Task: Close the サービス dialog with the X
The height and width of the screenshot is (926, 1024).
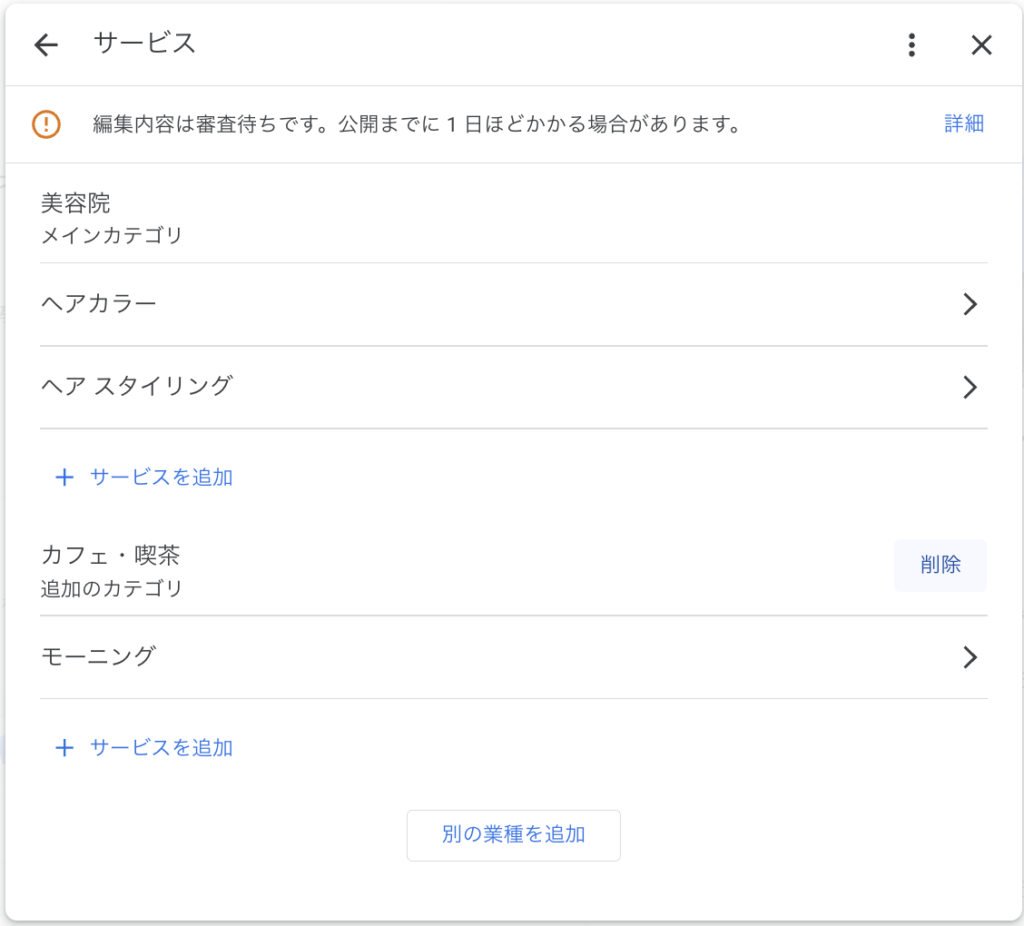Action: [982, 45]
